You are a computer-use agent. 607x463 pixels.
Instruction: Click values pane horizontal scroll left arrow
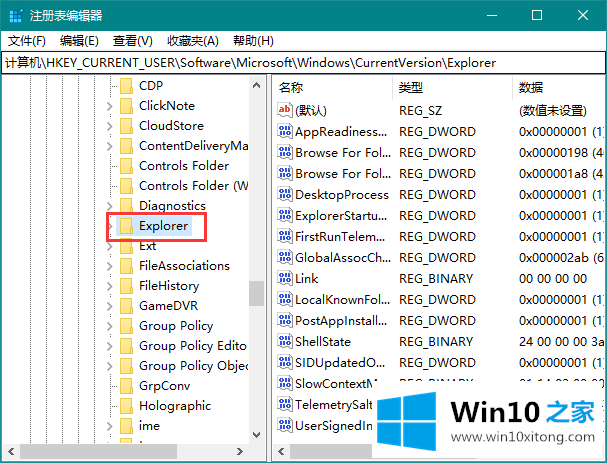(281, 451)
